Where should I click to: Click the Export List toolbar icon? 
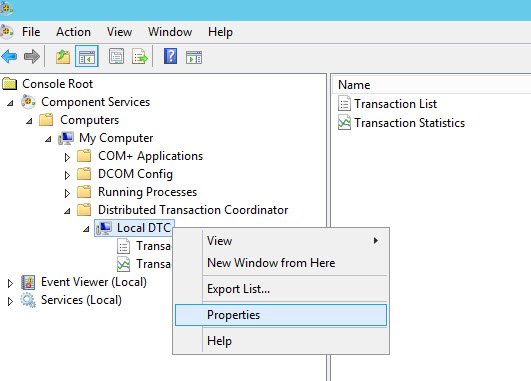click(140, 57)
